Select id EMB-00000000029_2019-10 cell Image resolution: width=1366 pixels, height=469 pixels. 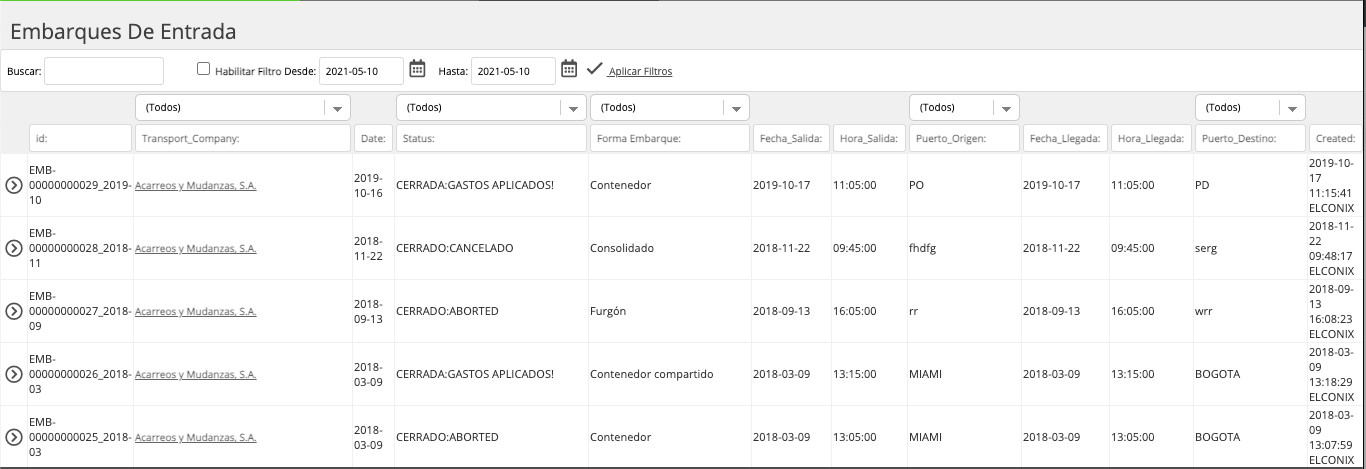(x=80, y=185)
